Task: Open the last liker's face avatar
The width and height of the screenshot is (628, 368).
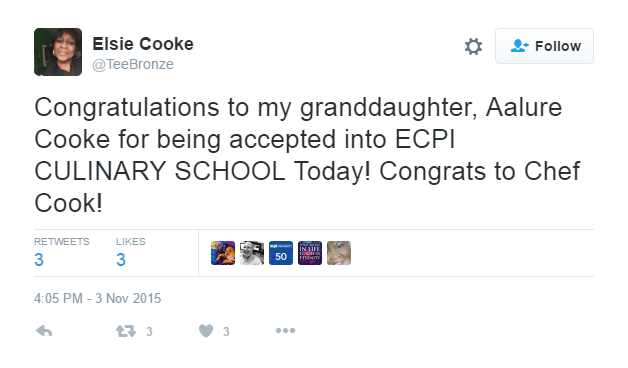Action: [x=339, y=253]
